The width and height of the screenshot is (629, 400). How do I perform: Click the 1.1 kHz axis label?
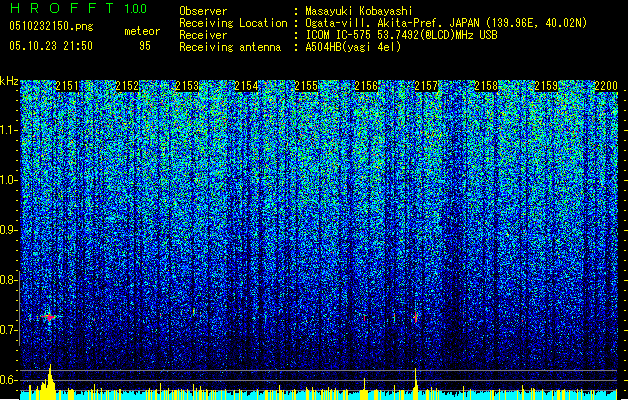[8, 130]
